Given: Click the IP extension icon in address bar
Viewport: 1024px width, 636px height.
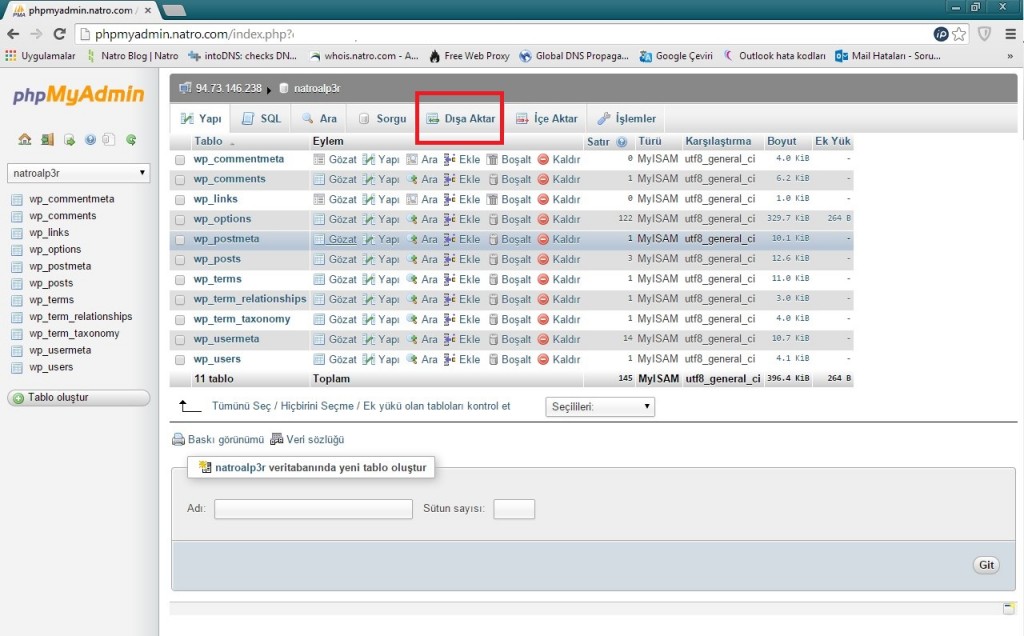Looking at the screenshot, I should pos(940,34).
